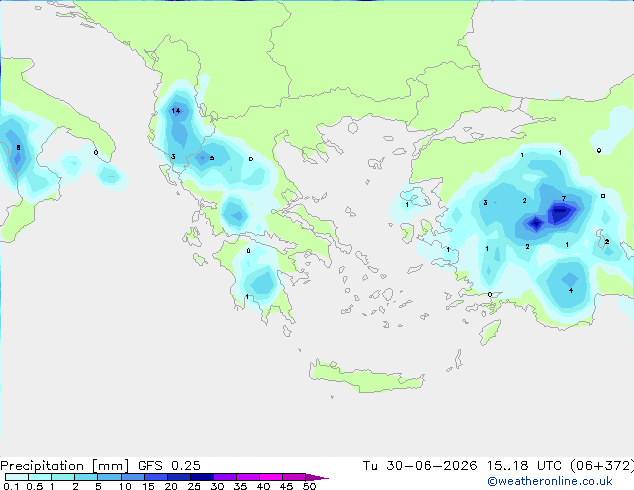Image resolution: width=634 pixels, height=490 pixels.
Task: Click the 40–45 mm magenta legend swatch
Action: (271, 477)
